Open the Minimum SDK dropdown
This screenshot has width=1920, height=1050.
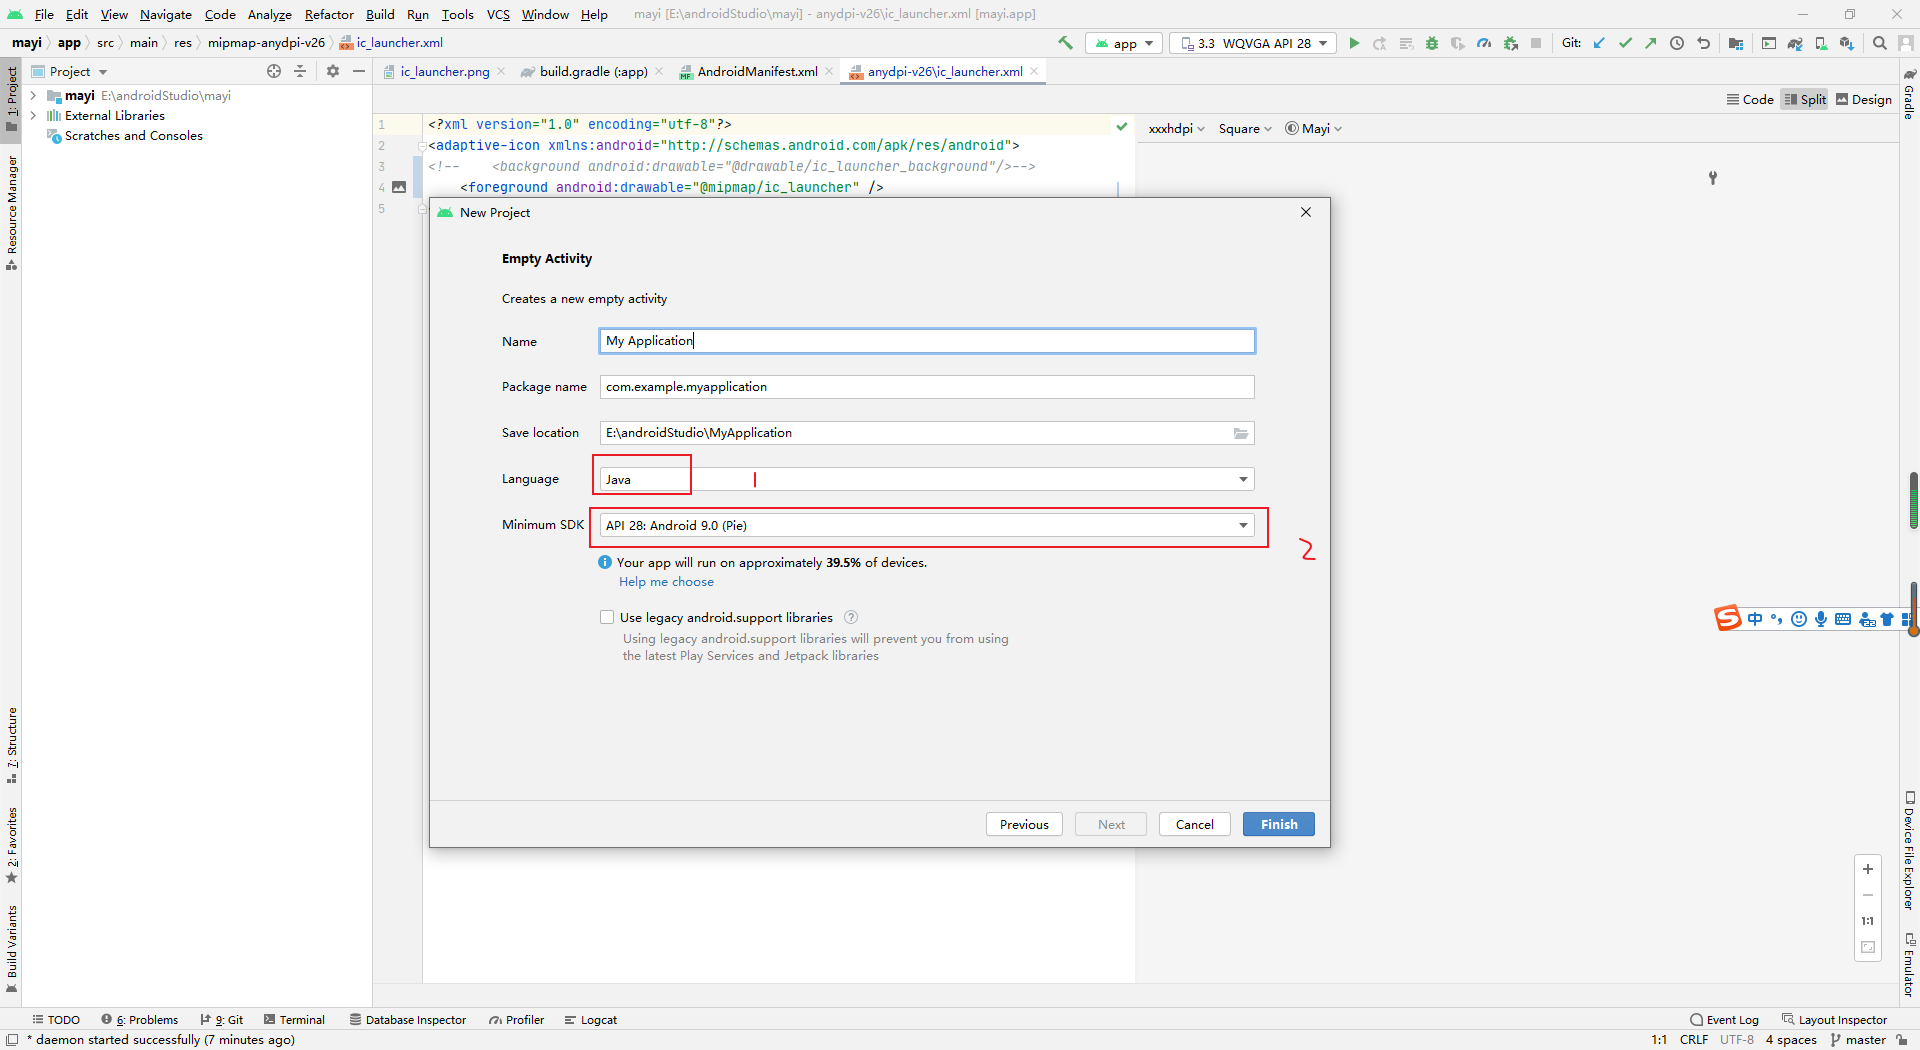click(927, 525)
